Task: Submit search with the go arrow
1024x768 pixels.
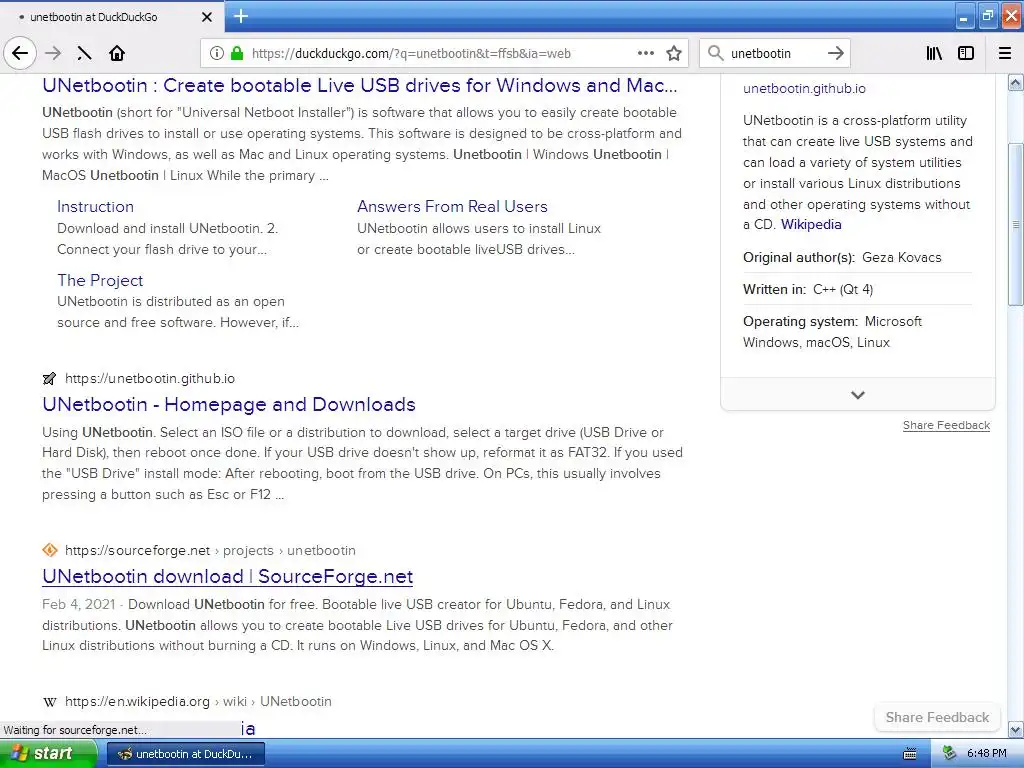Action: tap(835, 53)
